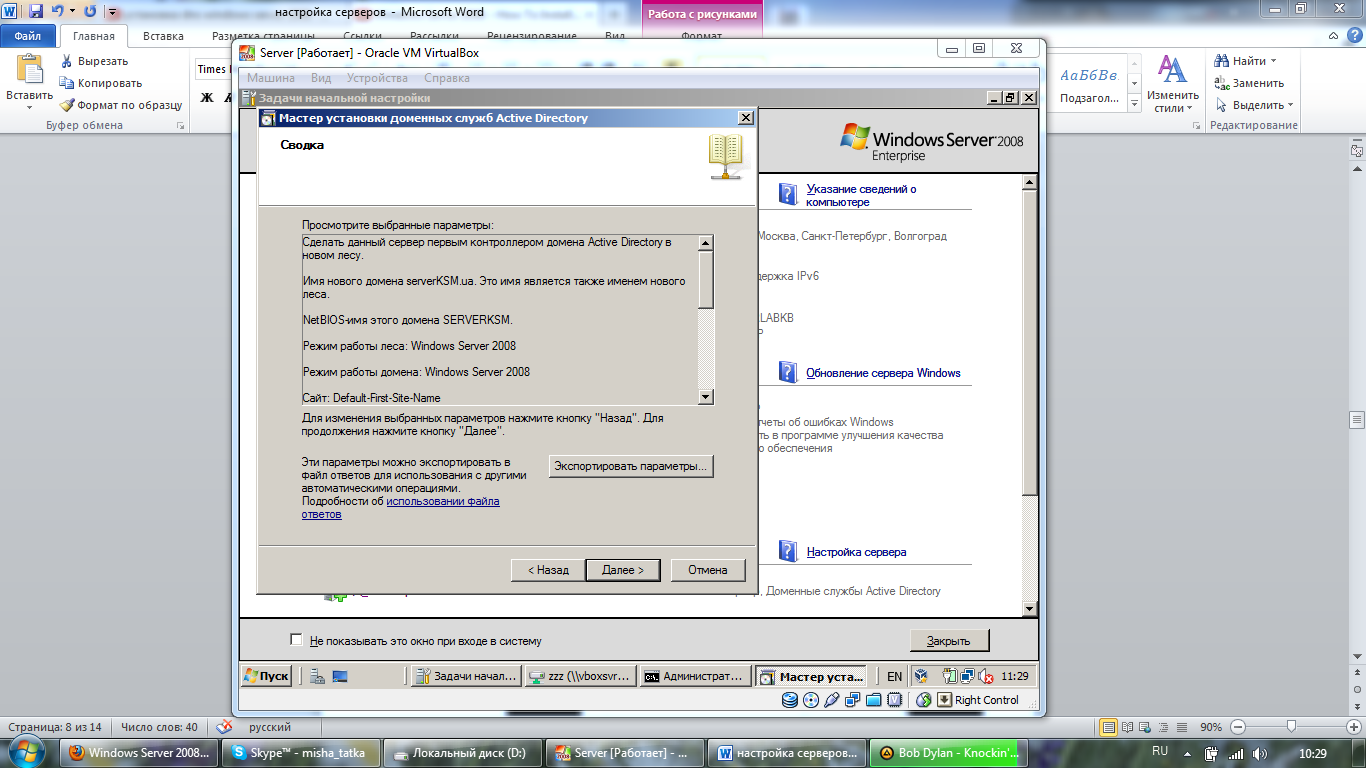This screenshot has height=768, width=1366.
Task: Click the Вставить (Paste) clipboard icon
Action: [30, 68]
